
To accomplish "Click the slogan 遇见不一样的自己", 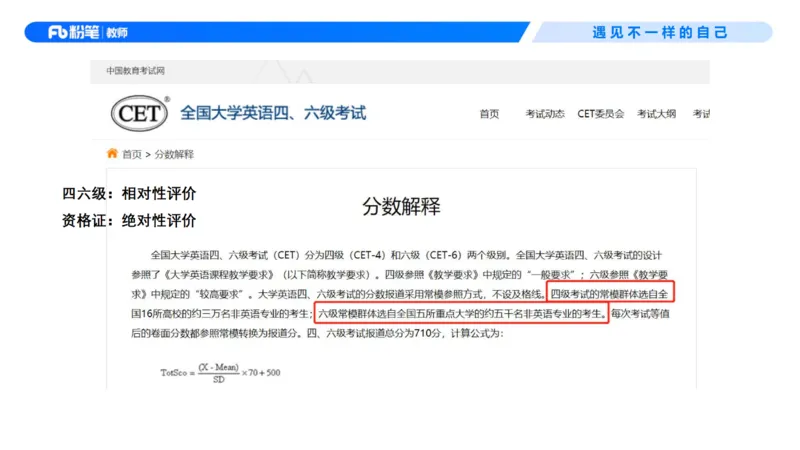I will [x=660, y=33].
